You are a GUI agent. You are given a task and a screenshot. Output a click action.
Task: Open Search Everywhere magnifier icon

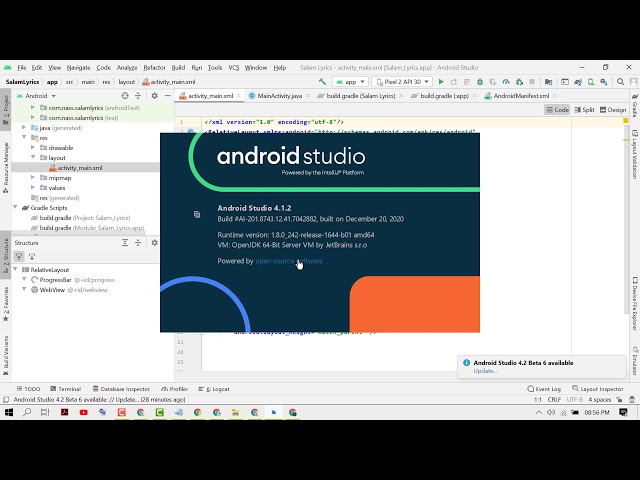[x=620, y=82]
